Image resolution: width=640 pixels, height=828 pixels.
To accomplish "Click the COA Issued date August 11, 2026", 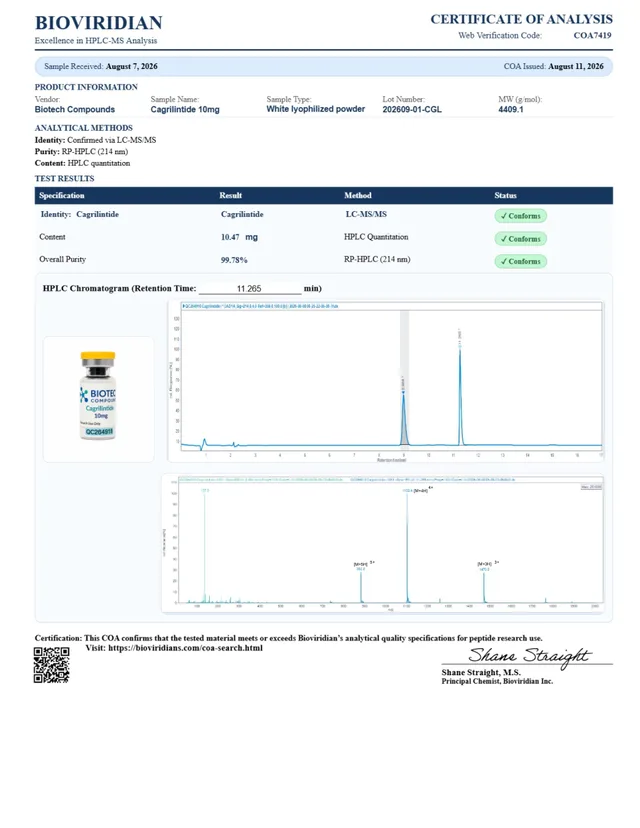I will coord(576,67).
